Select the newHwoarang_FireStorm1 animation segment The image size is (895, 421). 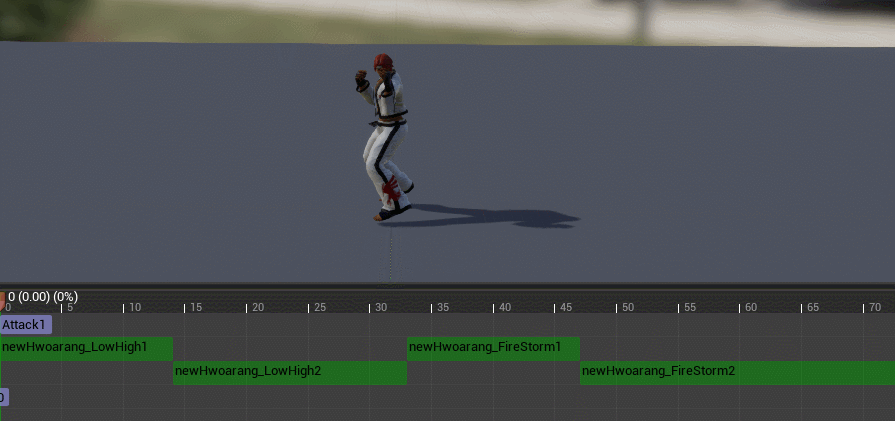coord(493,349)
